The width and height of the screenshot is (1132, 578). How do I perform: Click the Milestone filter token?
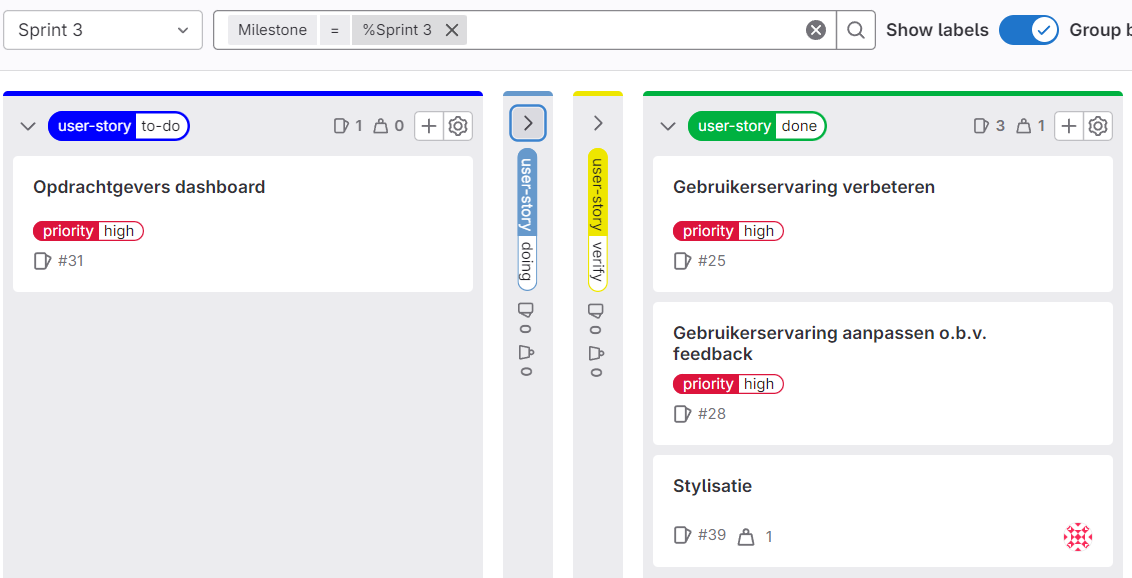(x=272, y=30)
